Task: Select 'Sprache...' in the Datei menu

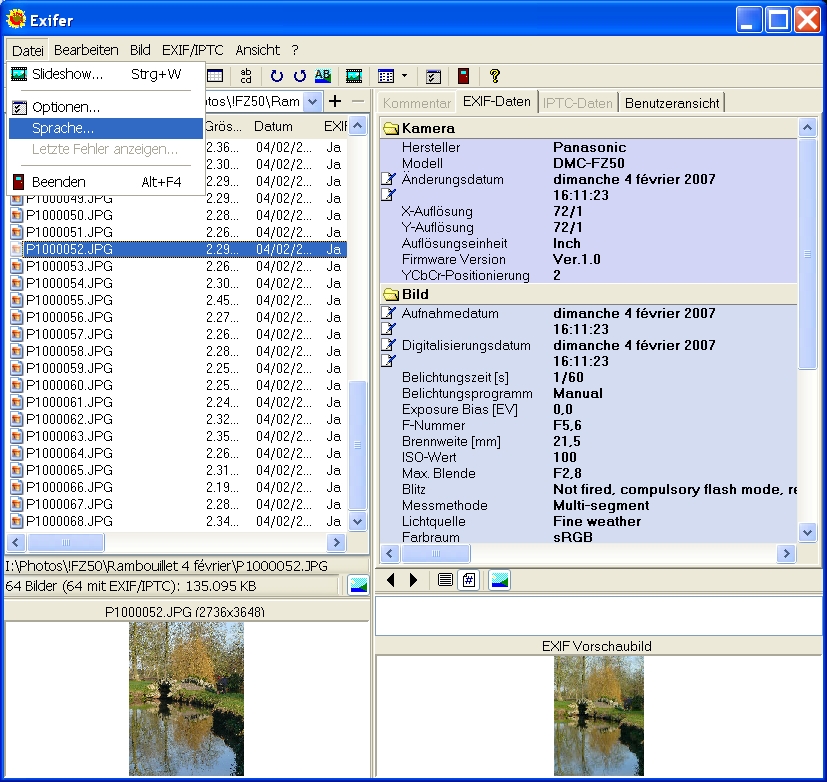Action: click(x=63, y=128)
